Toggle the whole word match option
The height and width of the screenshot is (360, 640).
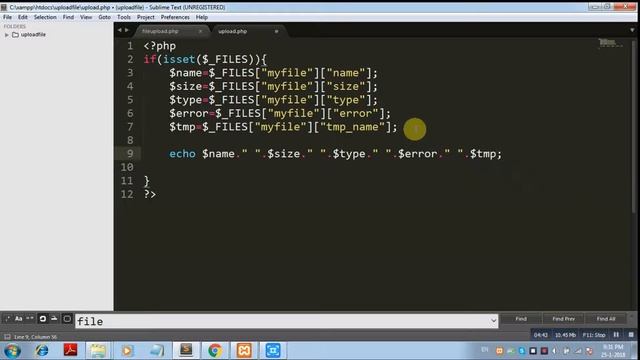click(x=30, y=319)
